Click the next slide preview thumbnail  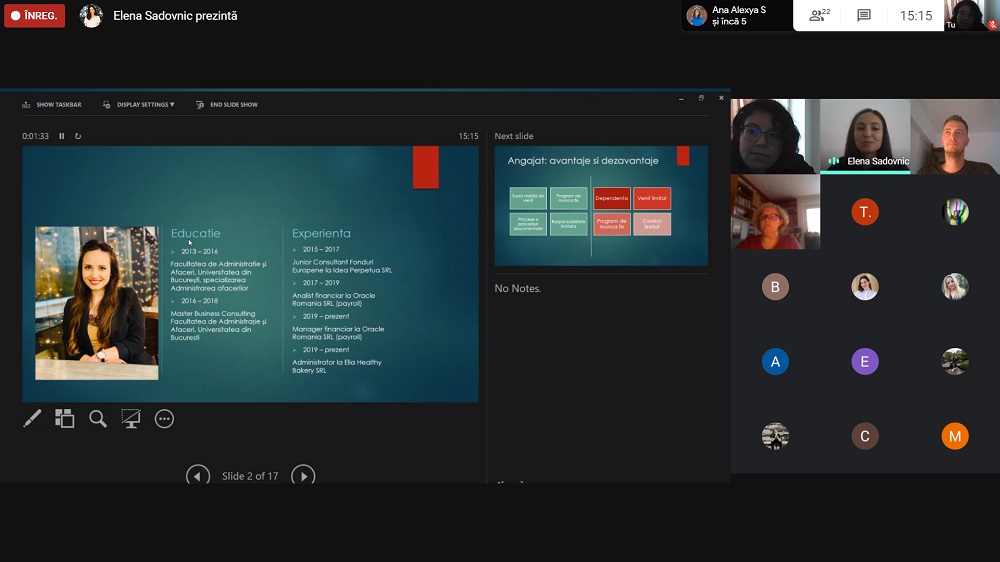(x=601, y=206)
